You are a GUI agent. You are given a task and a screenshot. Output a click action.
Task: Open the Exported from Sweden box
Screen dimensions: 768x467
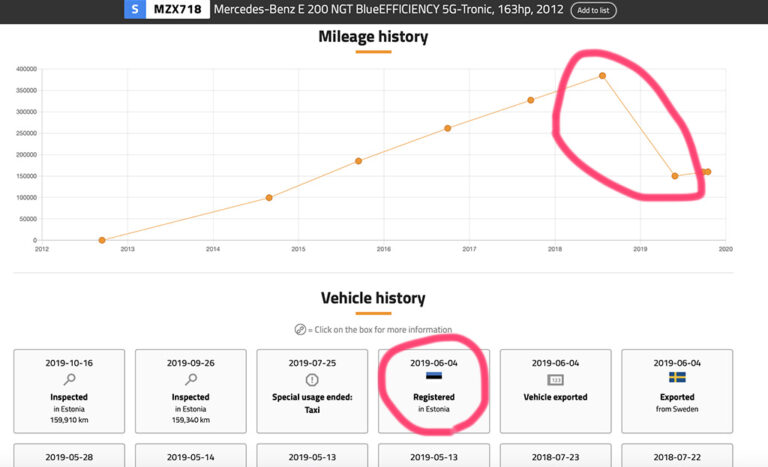point(677,391)
